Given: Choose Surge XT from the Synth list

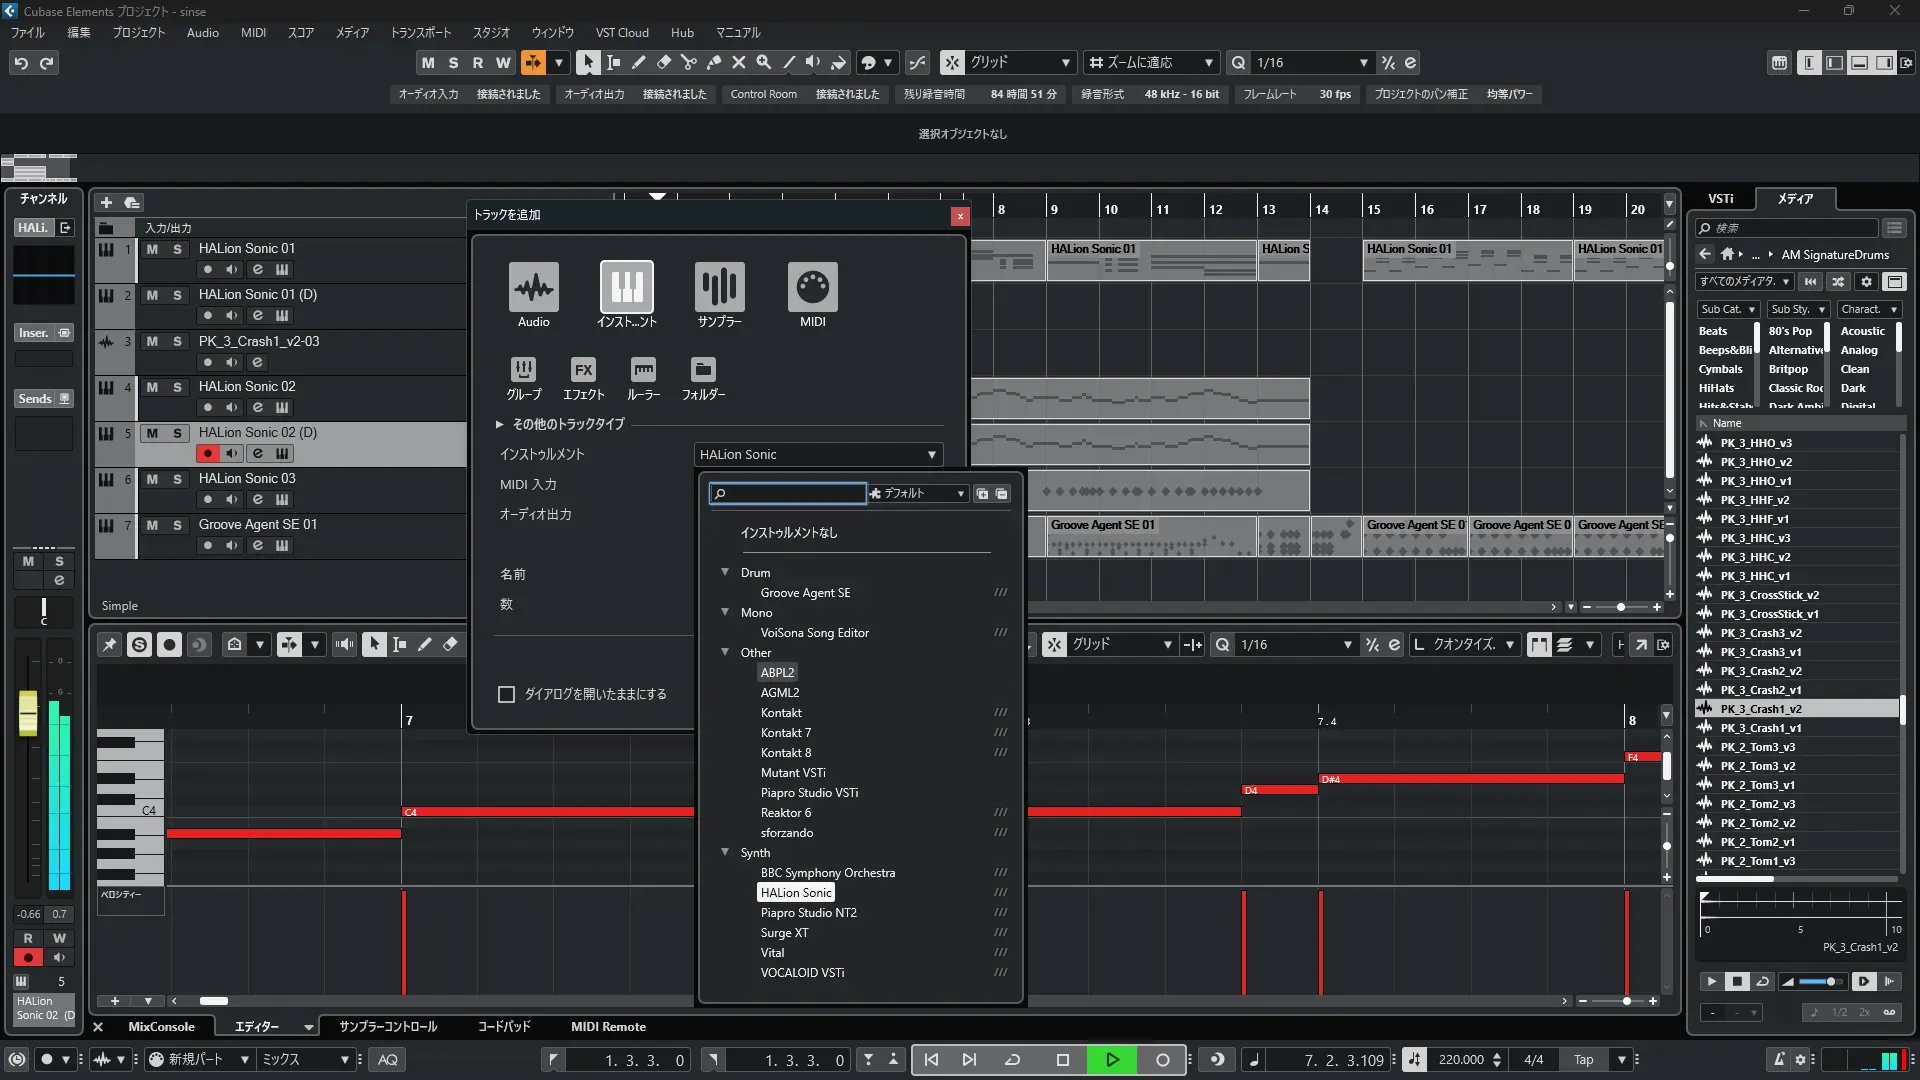Looking at the screenshot, I should coord(784,932).
